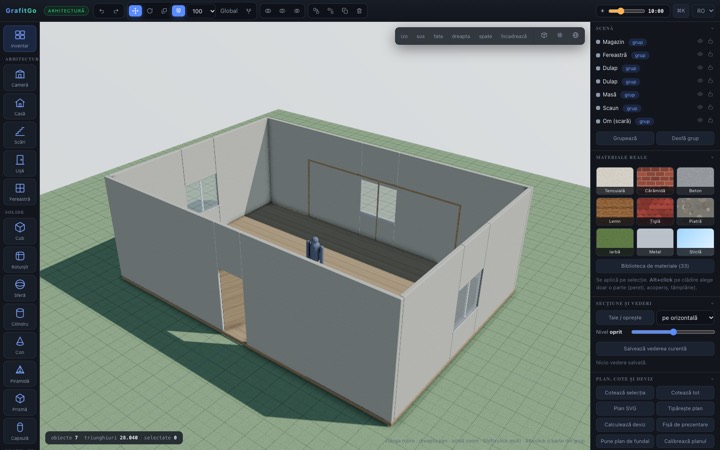
Task: Click the ARHITECTURĂ mode badge
Action: pyautogui.click(x=67, y=11)
